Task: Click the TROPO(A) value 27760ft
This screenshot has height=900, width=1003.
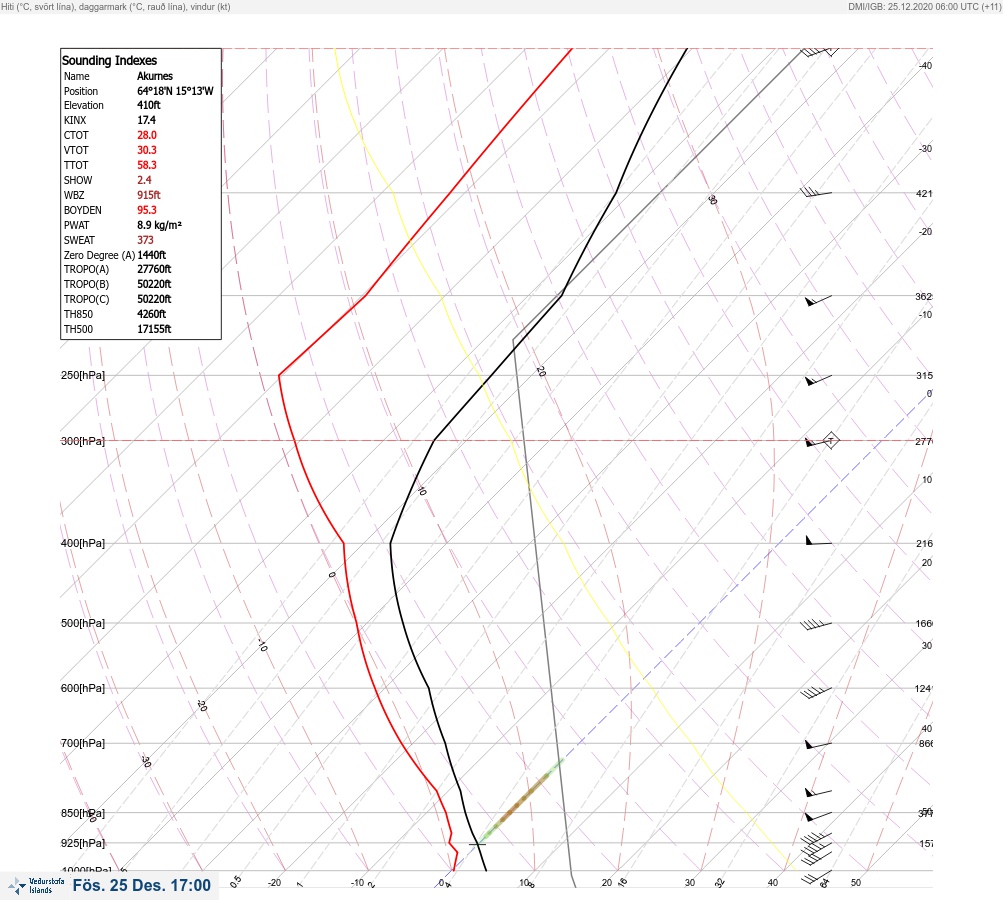Action: (154, 269)
